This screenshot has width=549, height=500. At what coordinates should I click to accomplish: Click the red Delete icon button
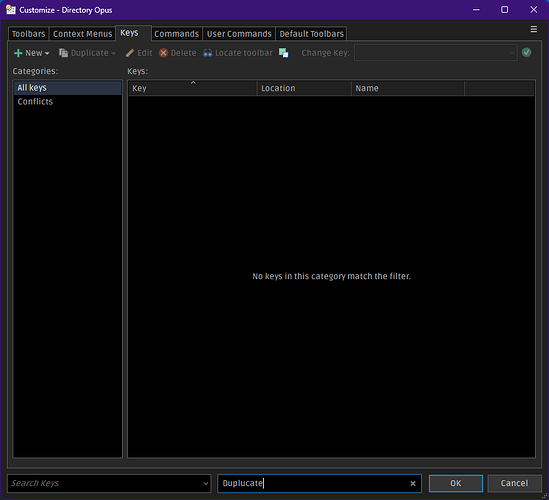(x=178, y=53)
